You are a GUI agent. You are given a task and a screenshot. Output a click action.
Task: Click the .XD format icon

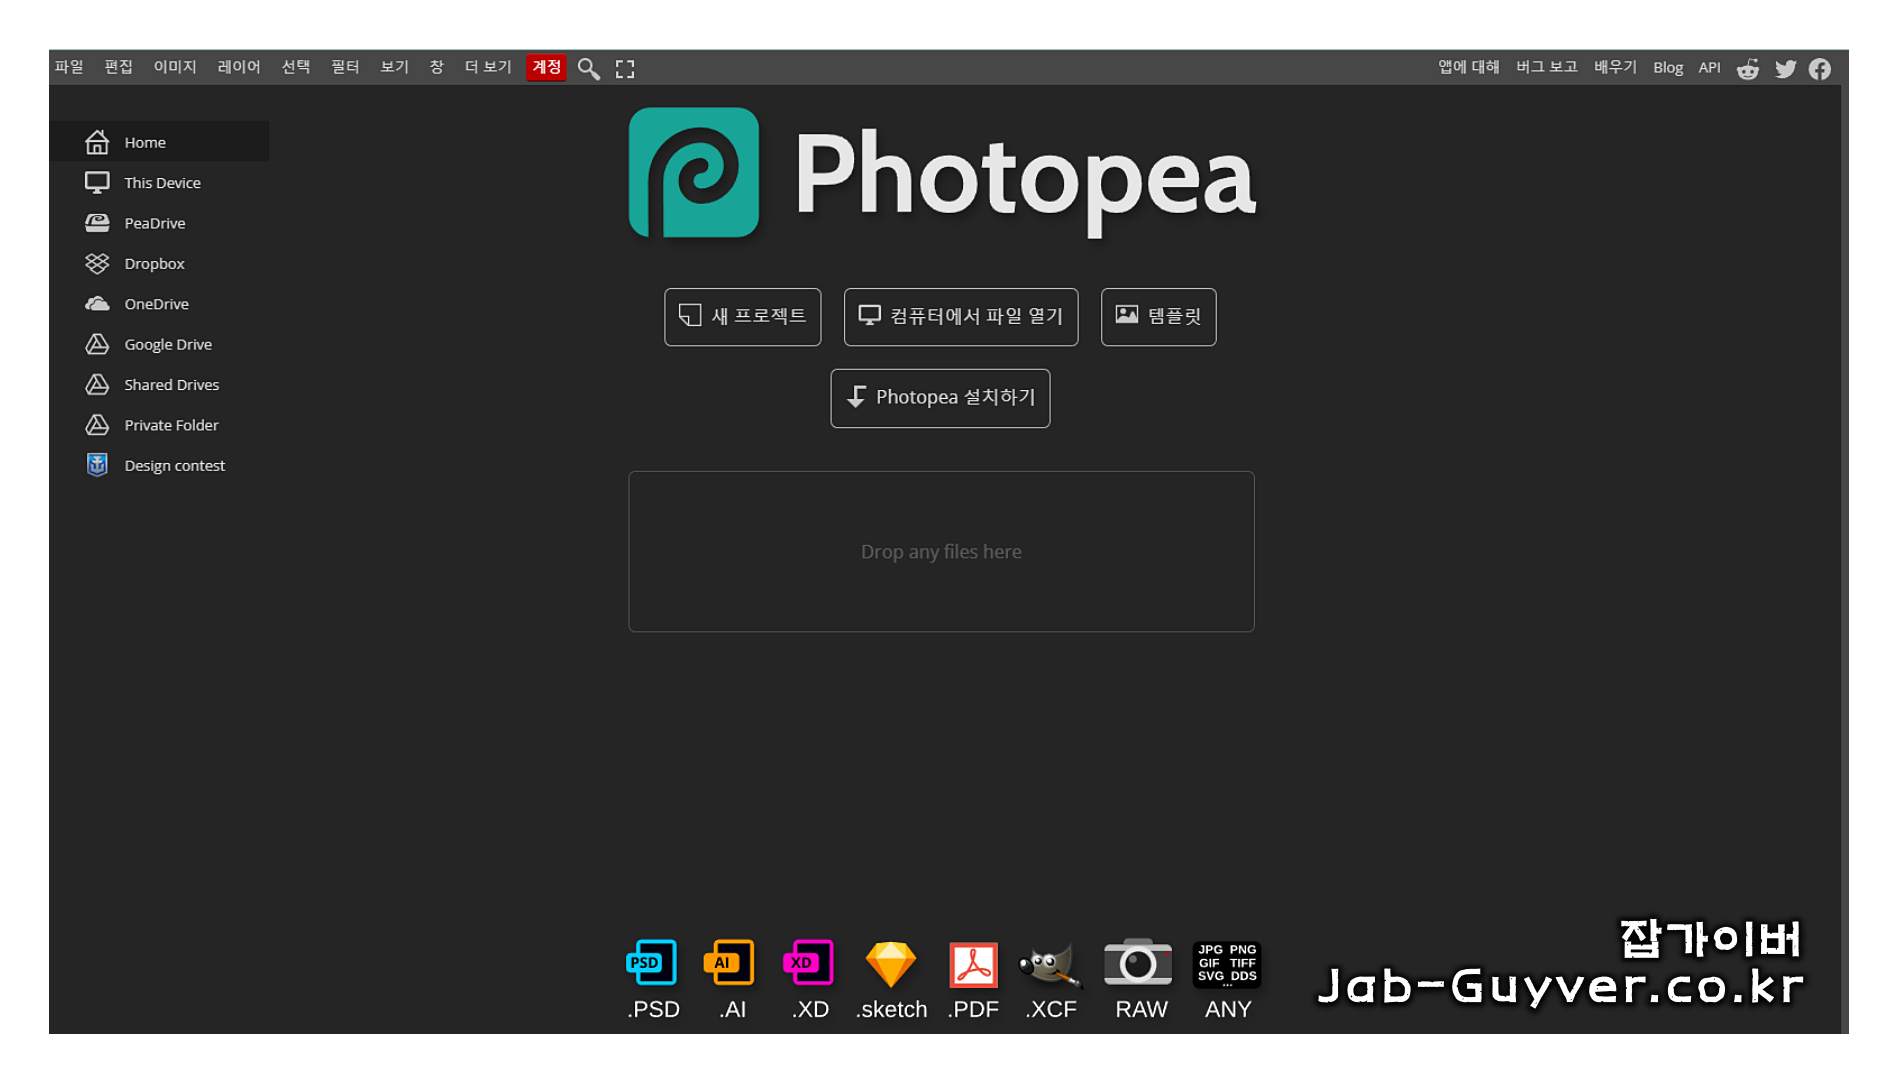pos(808,962)
